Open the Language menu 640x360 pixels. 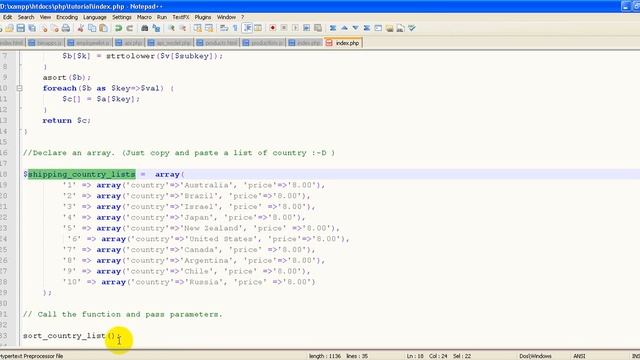point(95,17)
